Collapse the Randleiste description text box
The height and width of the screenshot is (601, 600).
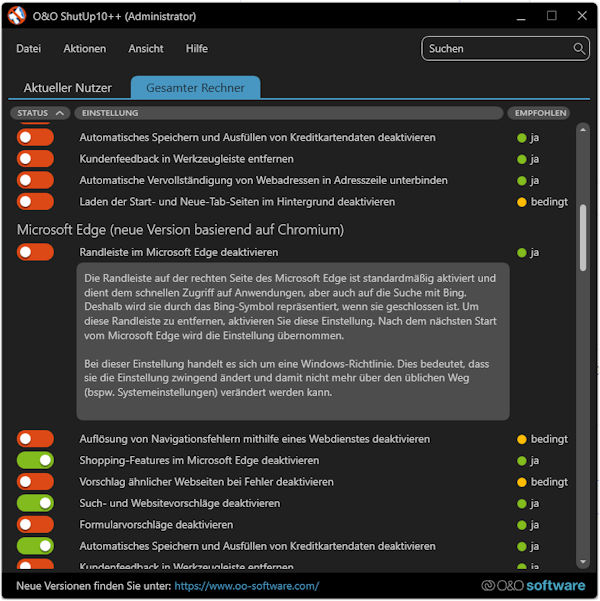coord(293,342)
